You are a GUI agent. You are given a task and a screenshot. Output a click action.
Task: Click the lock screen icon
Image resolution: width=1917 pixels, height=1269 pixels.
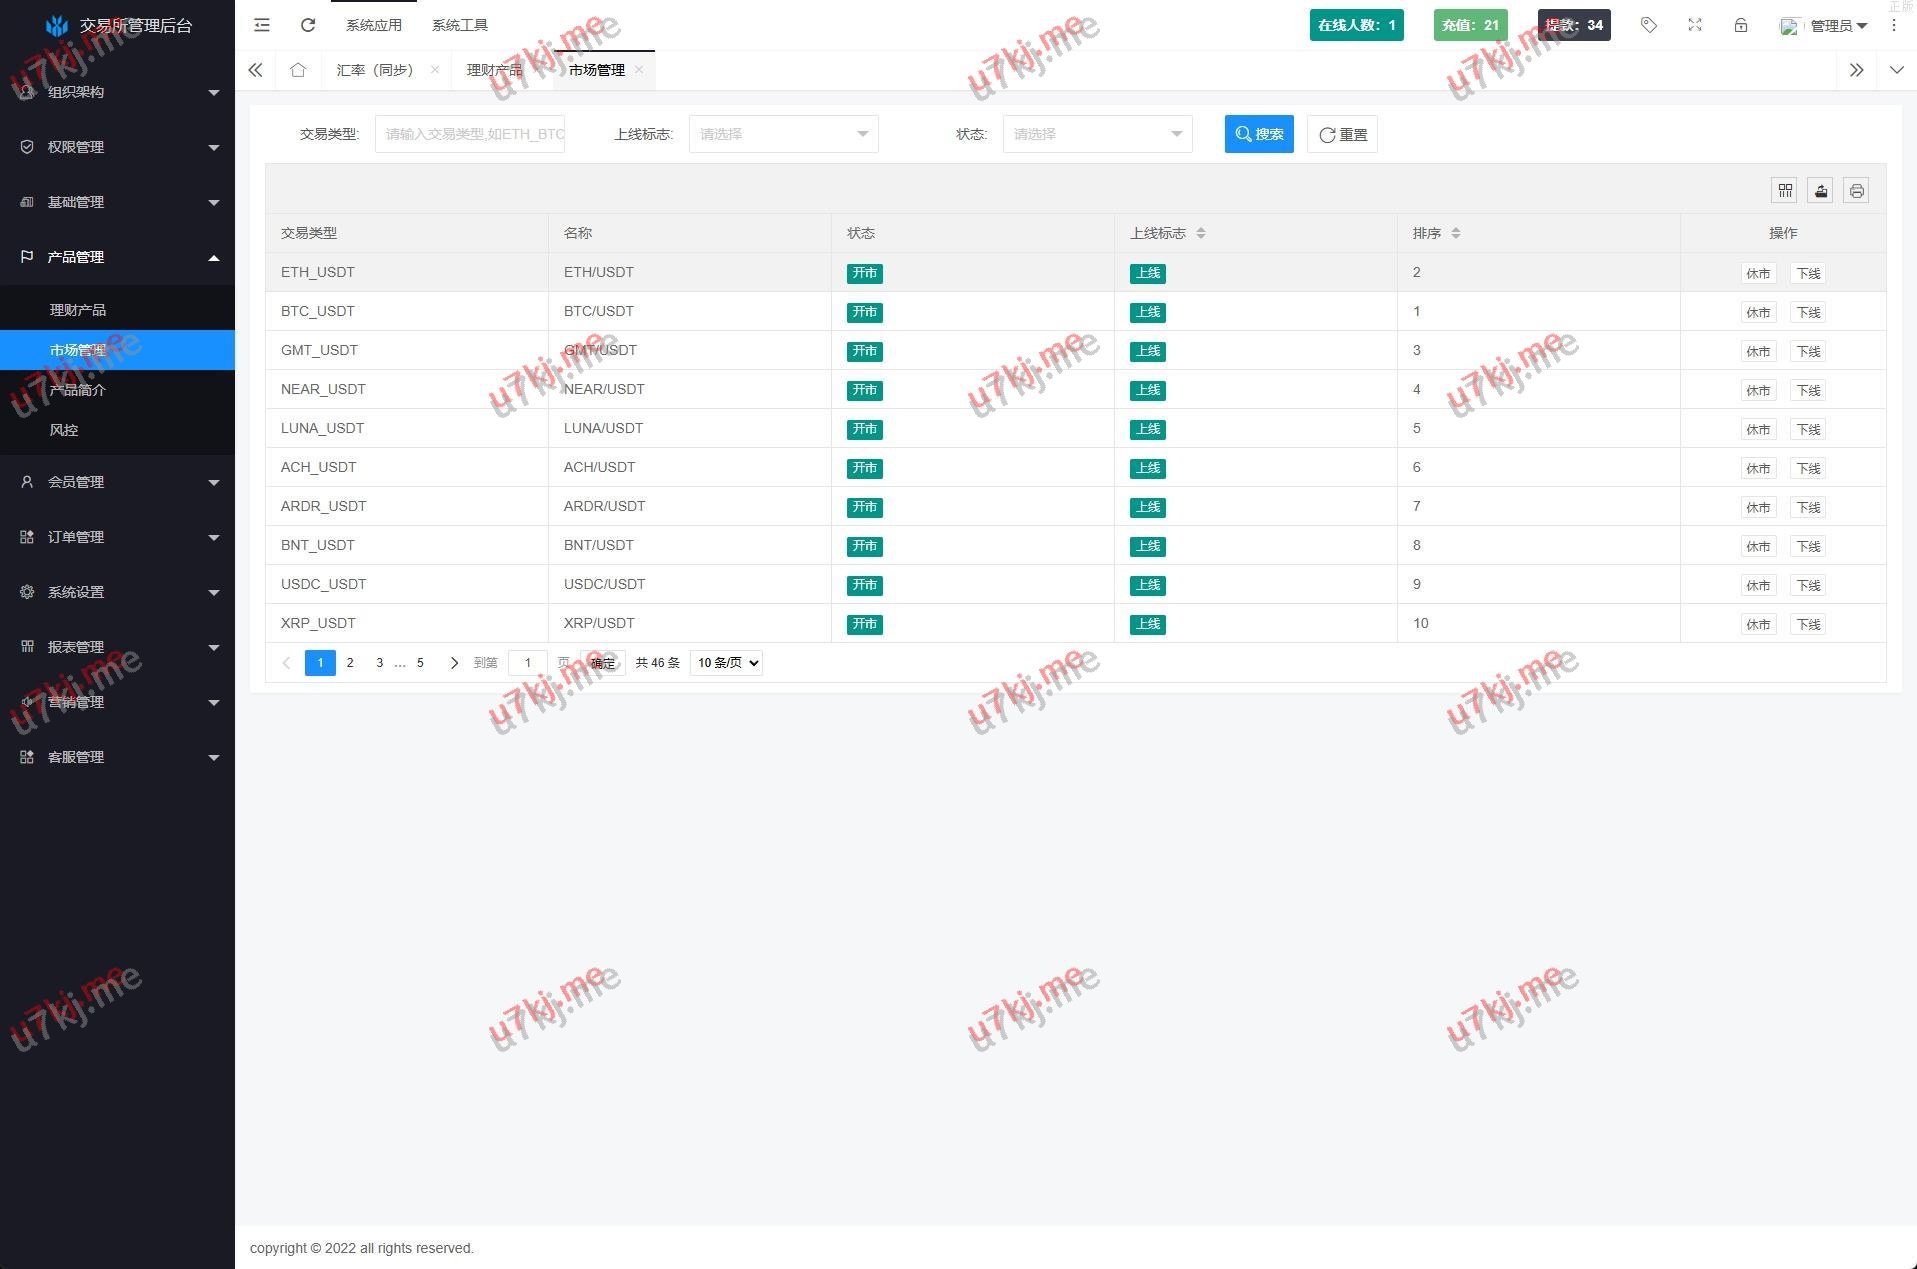1741,25
